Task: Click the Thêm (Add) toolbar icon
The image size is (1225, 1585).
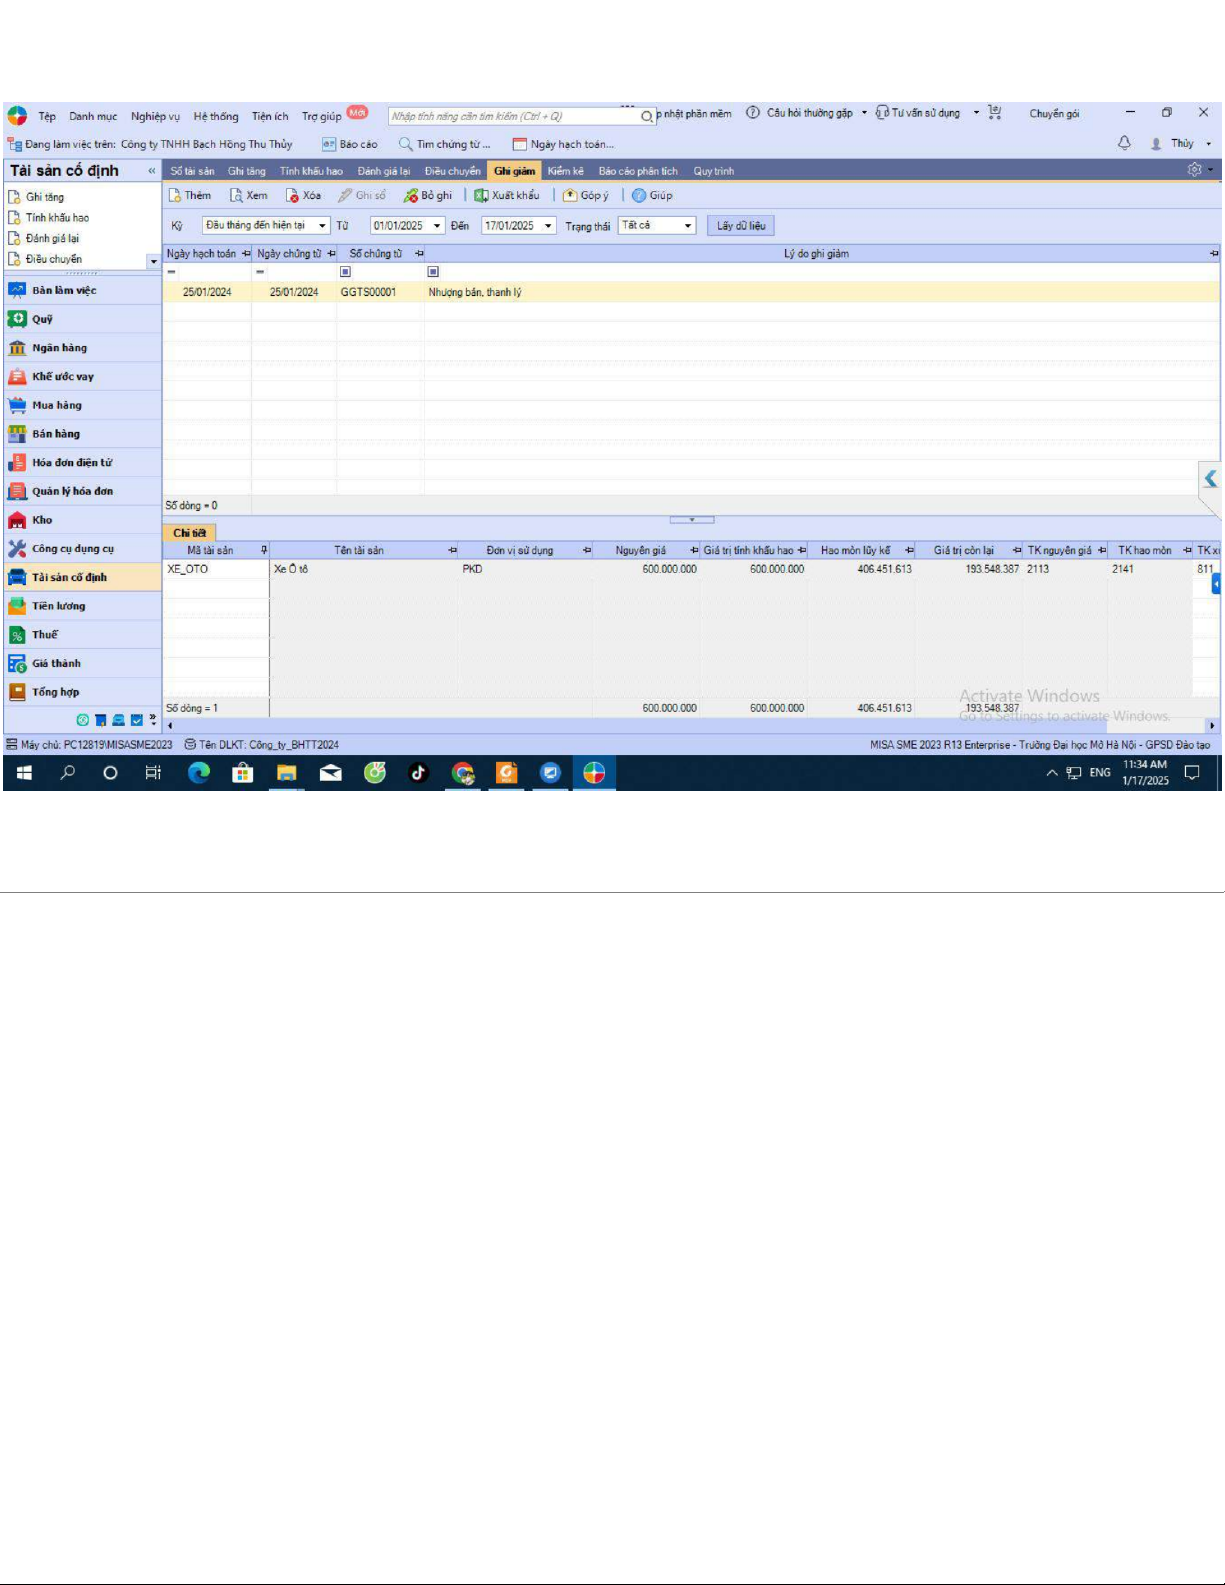Action: coord(175,196)
